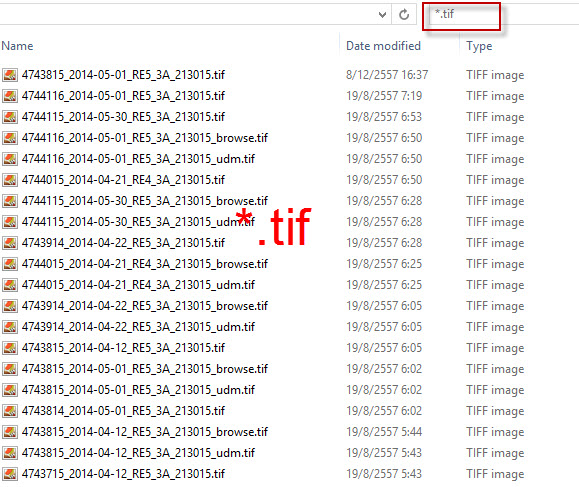Select file 4743815_2014-04-12_RE5_3A_213015.tif
Screen dimensions: 579x487
point(123,348)
